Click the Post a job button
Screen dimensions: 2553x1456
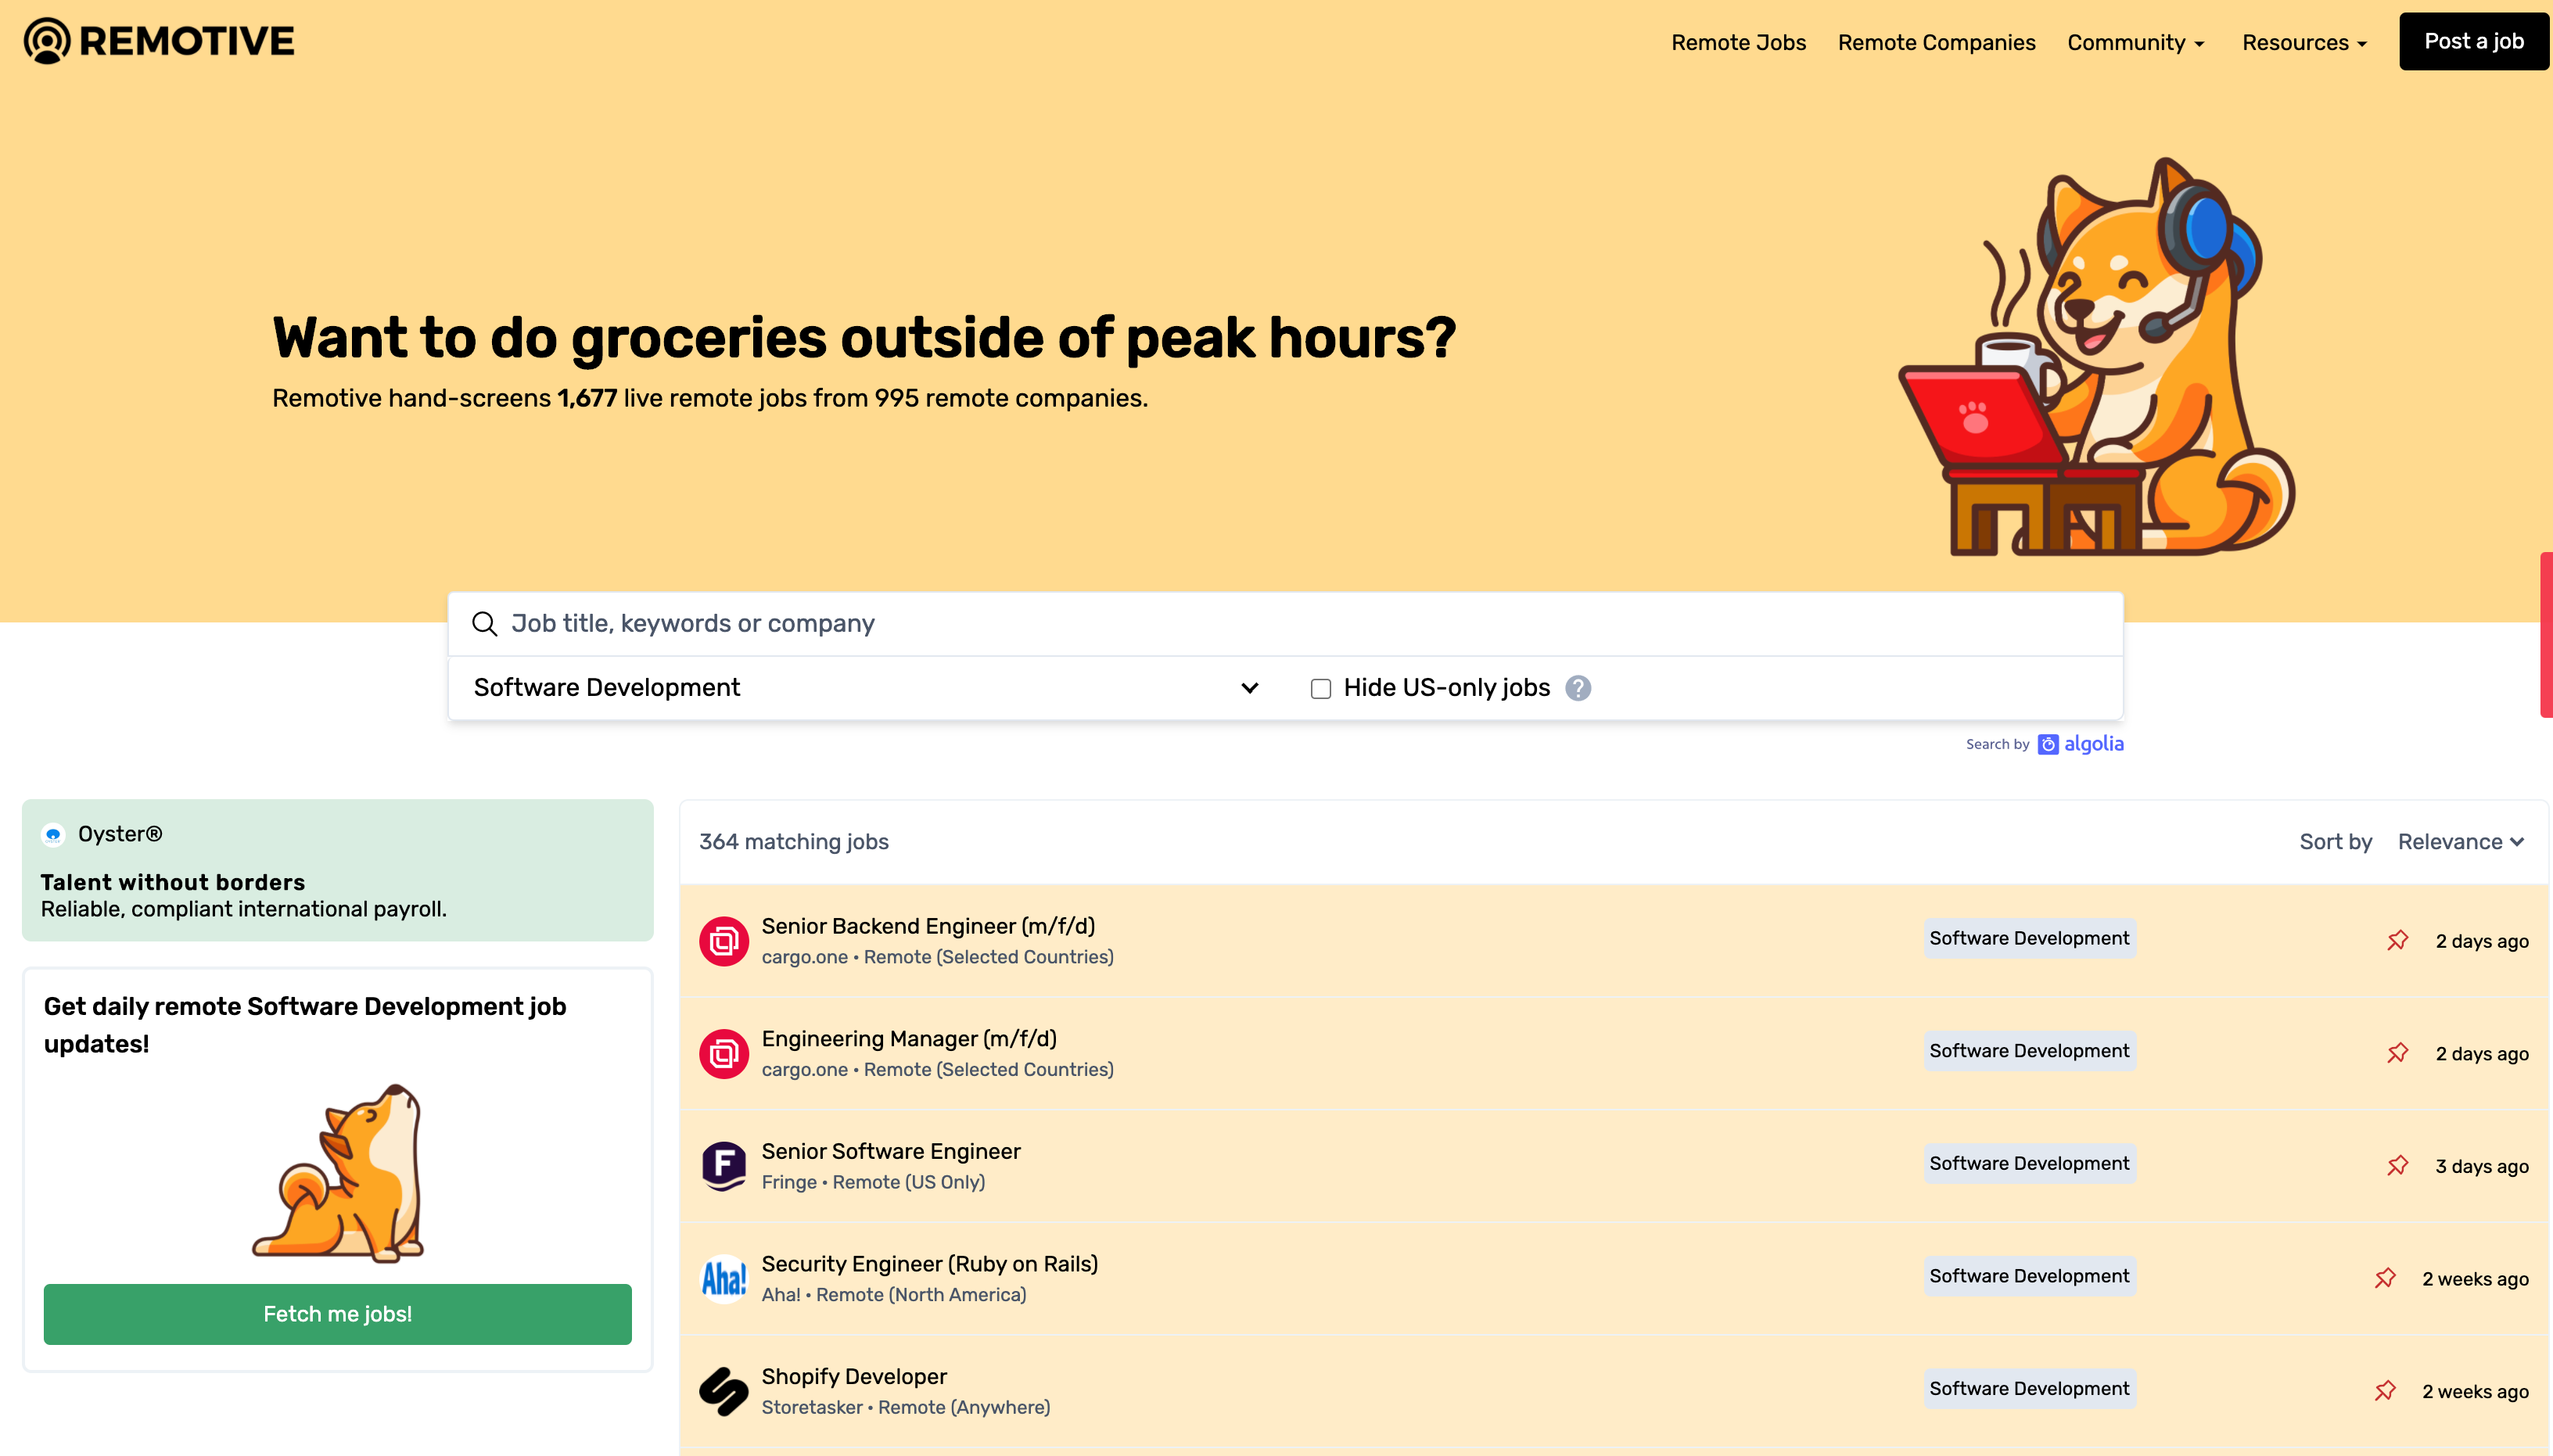(2473, 41)
